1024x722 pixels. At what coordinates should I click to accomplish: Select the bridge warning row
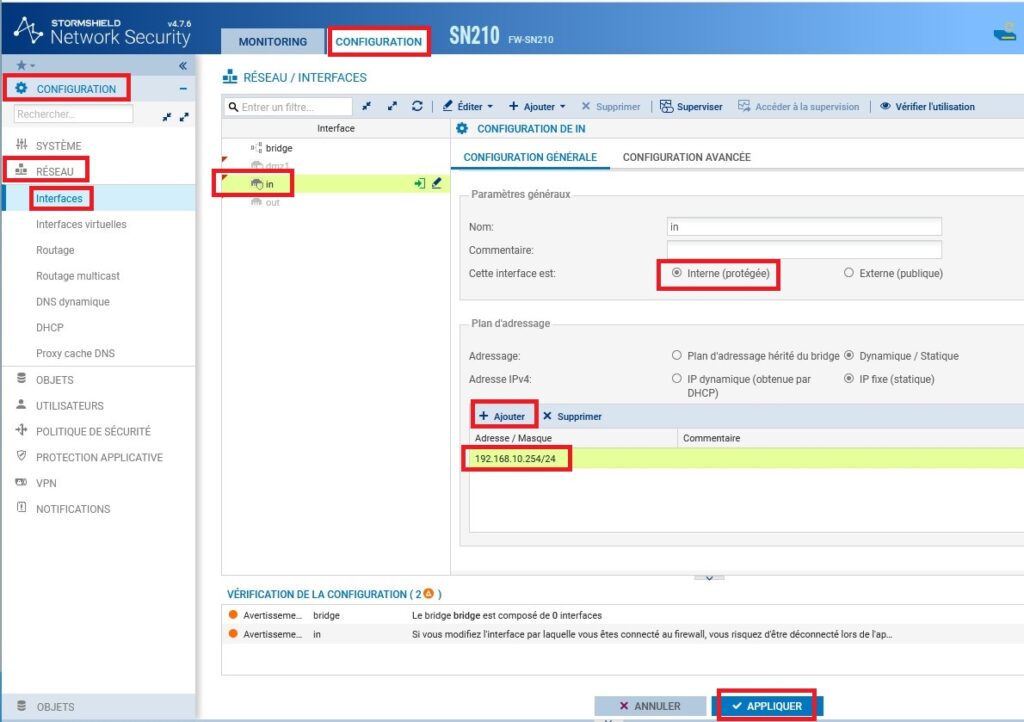(622, 615)
